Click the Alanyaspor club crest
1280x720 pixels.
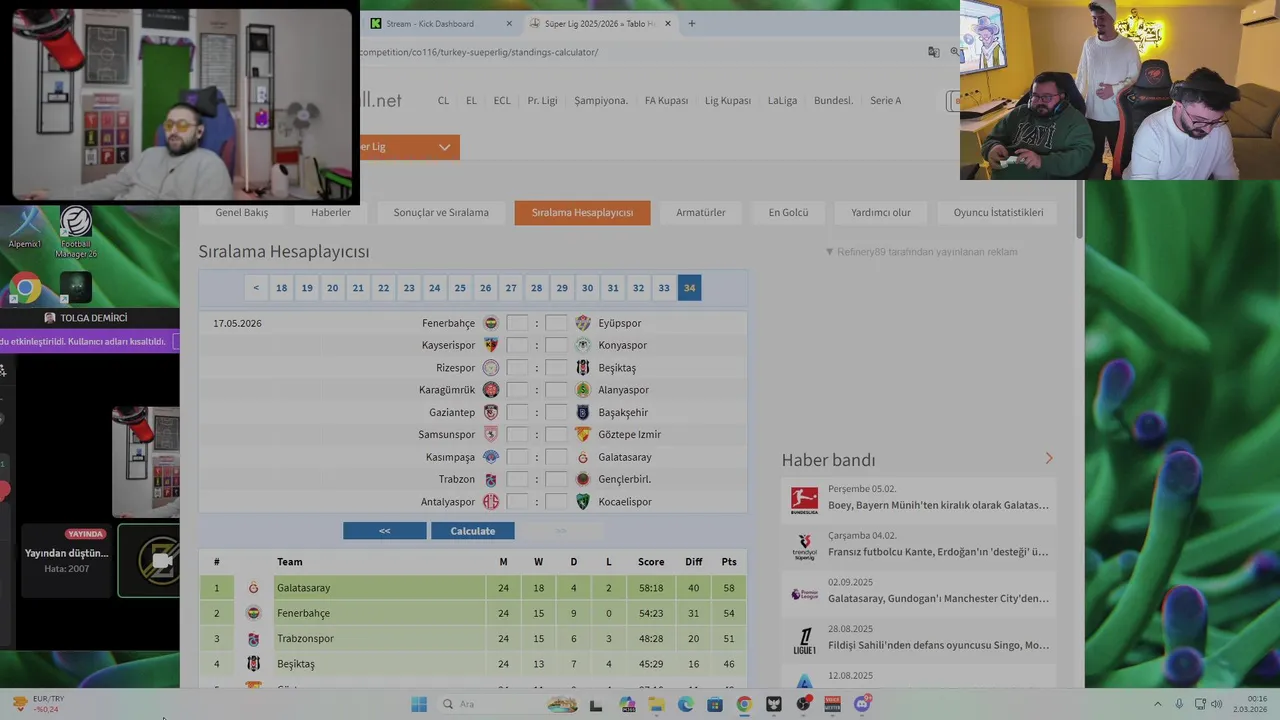coord(583,390)
